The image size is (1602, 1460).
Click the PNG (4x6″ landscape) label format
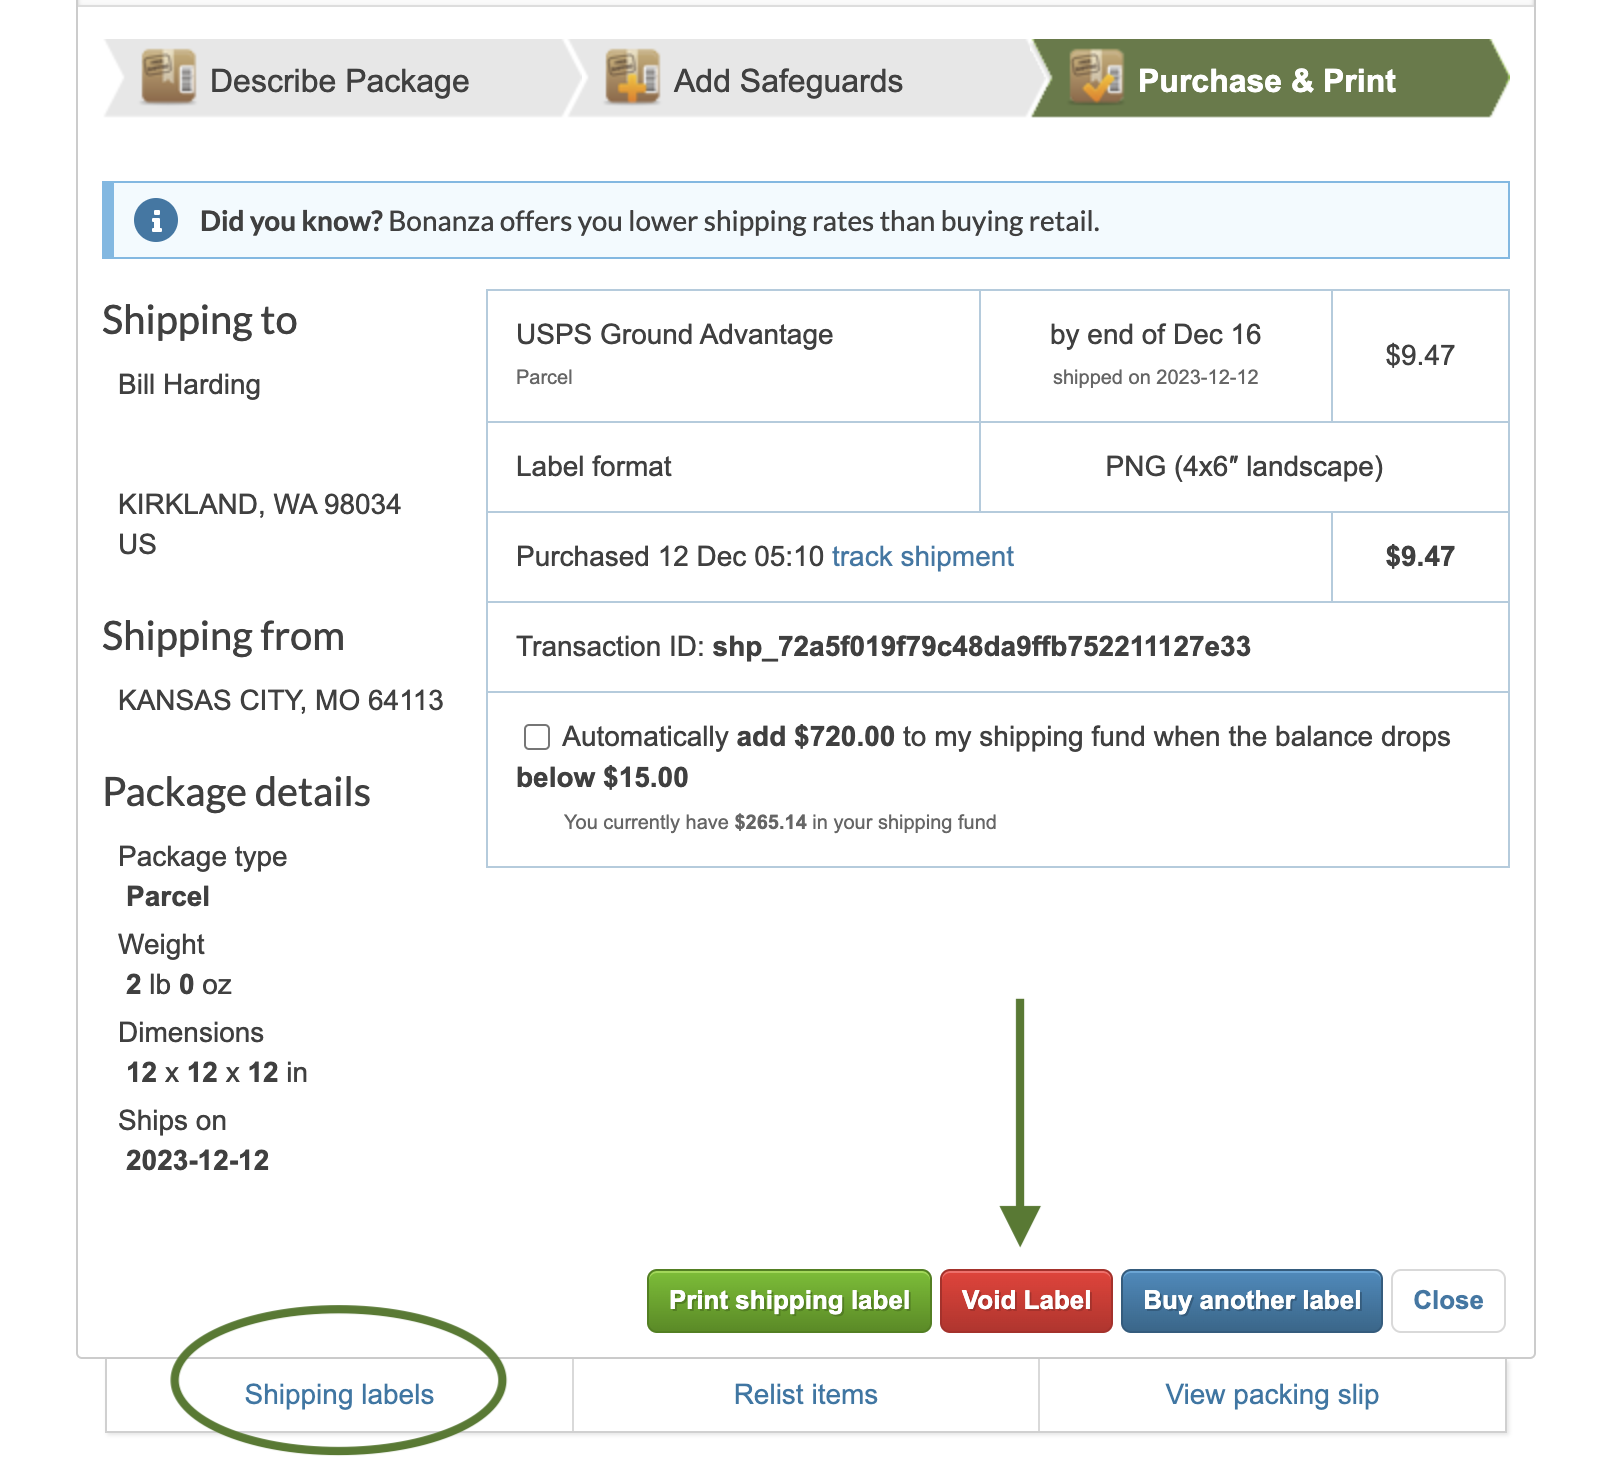pyautogui.click(x=1244, y=467)
